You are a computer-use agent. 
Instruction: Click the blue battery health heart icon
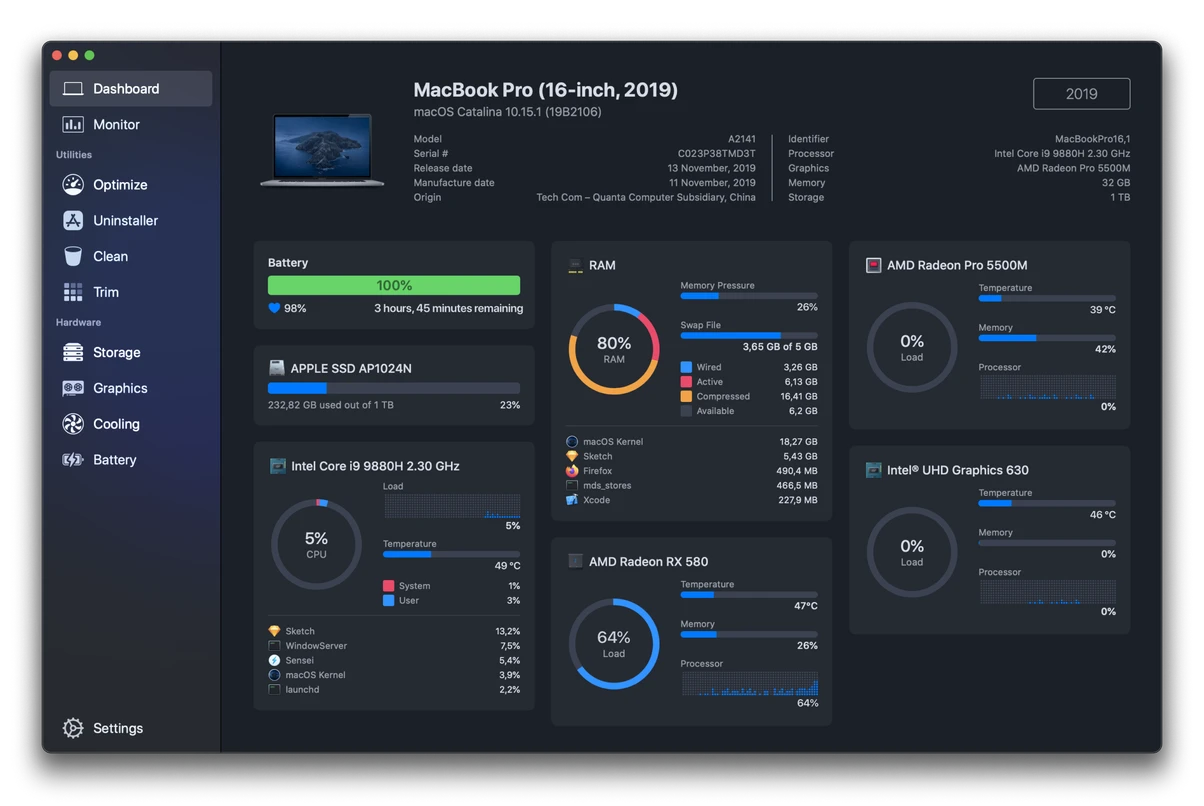[274, 309]
